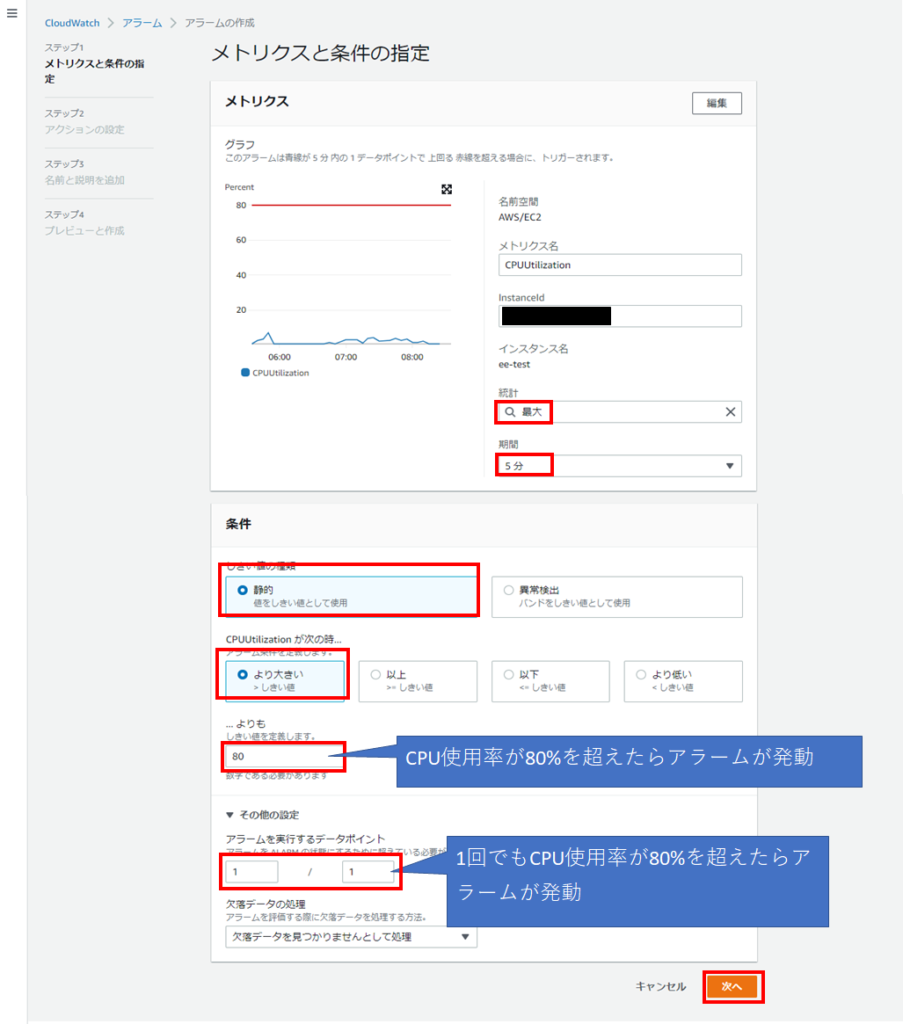Screen dimensions: 903x1024
Task: Click the アラームの作成 breadcrumb text
Action: click(219, 23)
